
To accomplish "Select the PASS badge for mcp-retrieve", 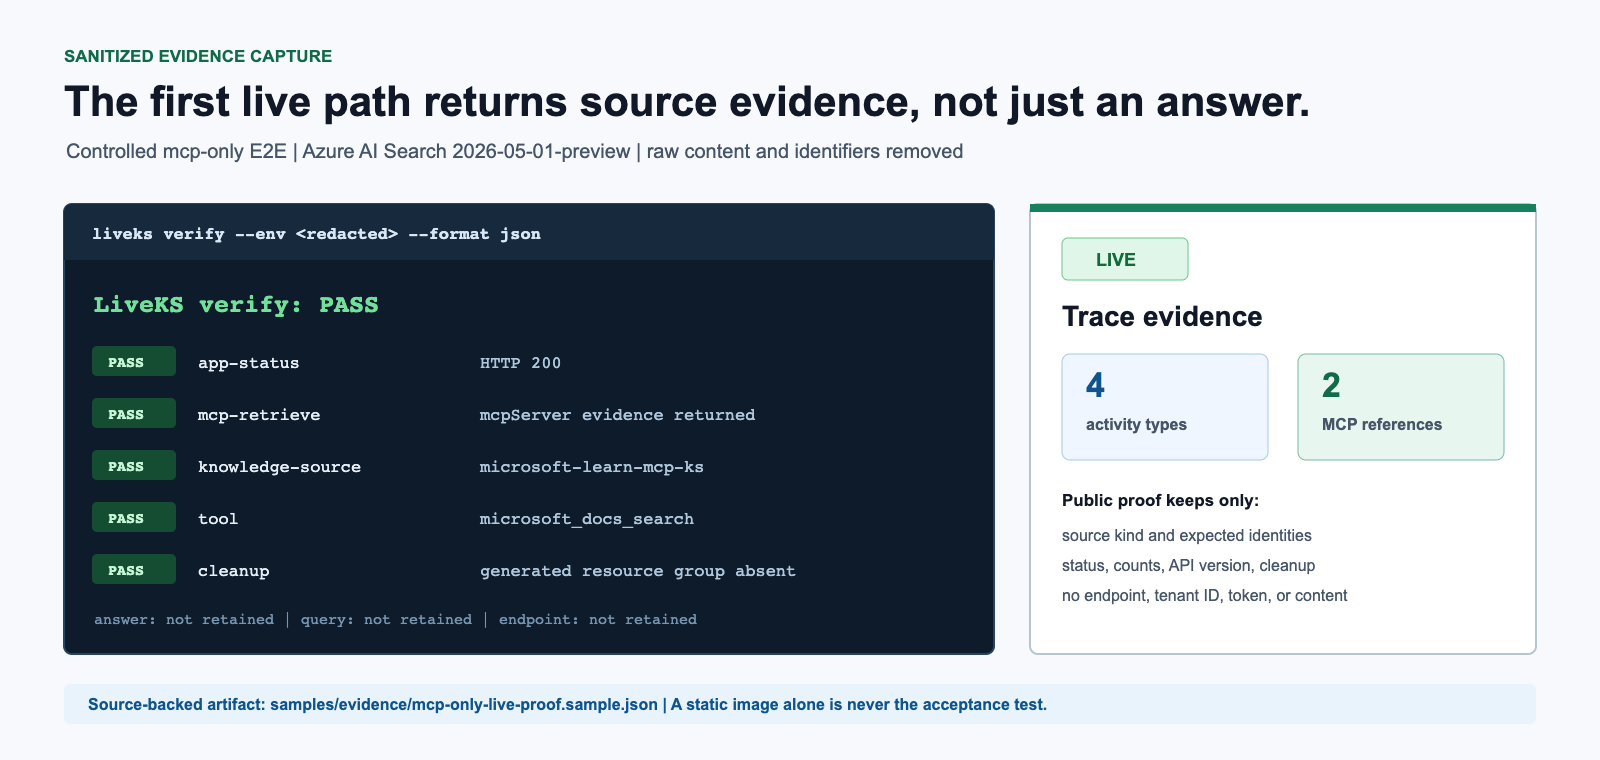I will [134, 414].
